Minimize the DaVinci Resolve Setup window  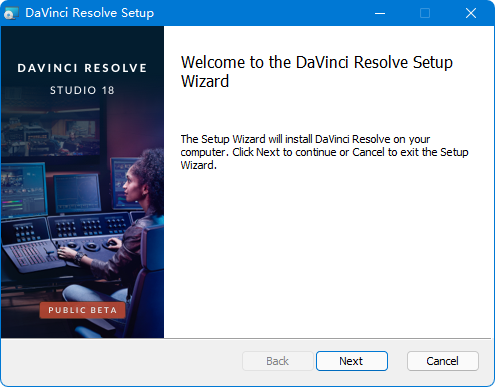click(x=380, y=13)
